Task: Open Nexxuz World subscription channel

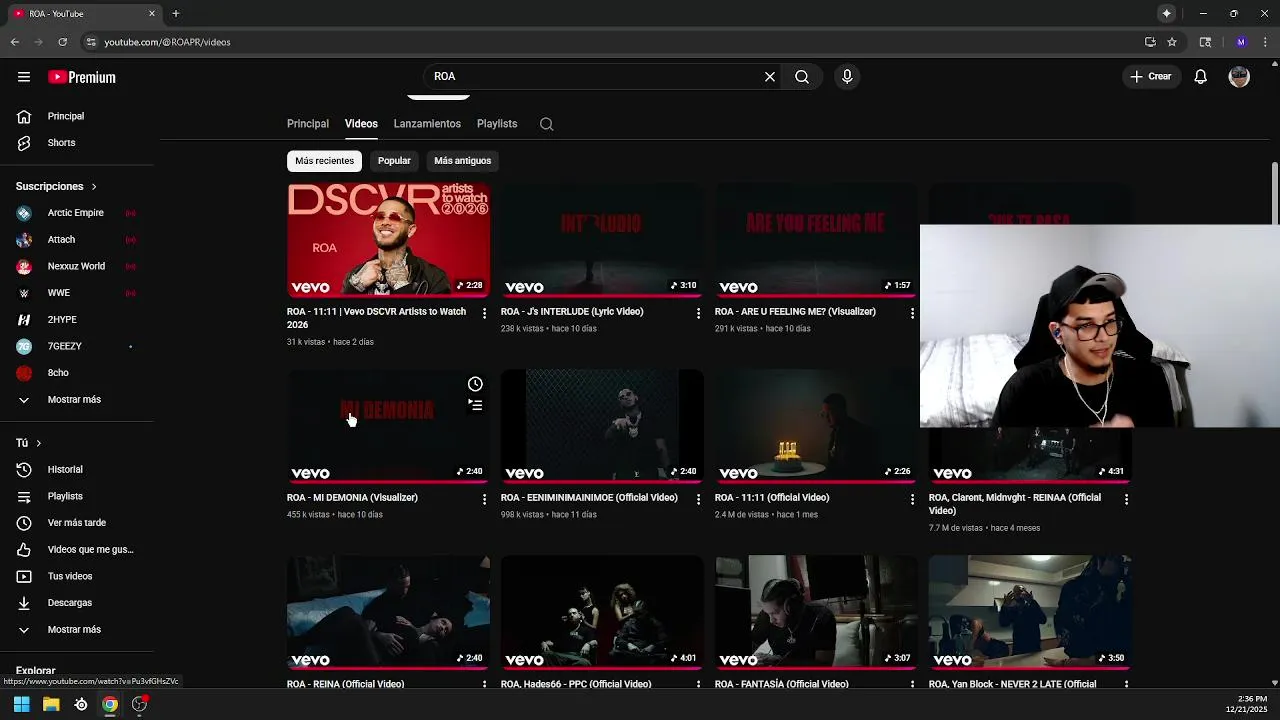Action: (78, 266)
